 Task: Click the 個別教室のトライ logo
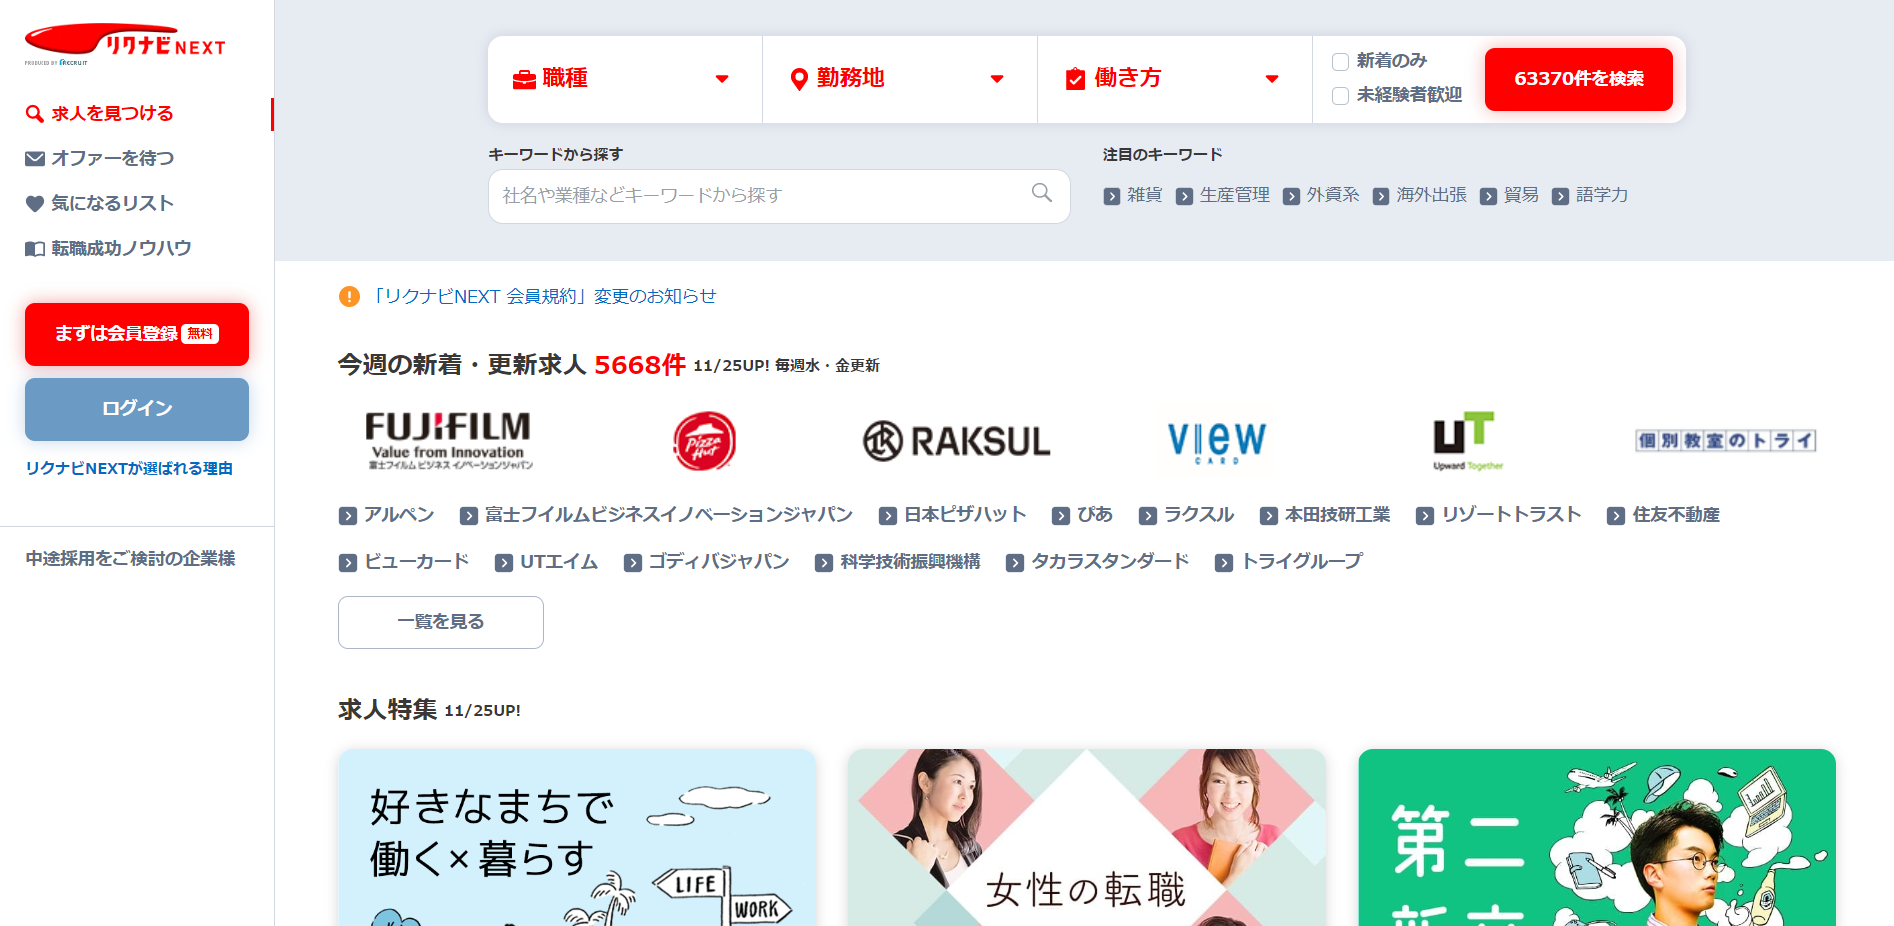[1725, 440]
